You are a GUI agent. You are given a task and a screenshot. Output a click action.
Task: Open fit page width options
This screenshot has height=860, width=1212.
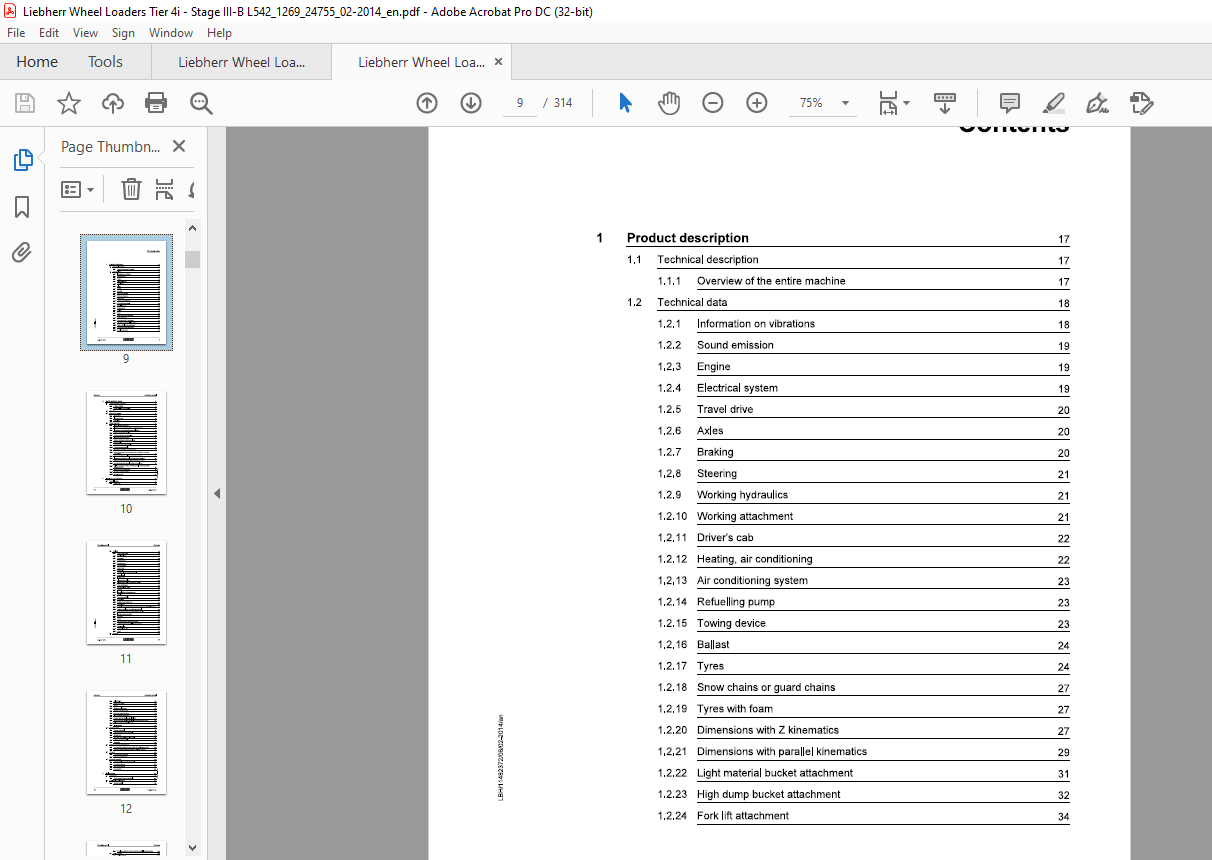[x=893, y=103]
